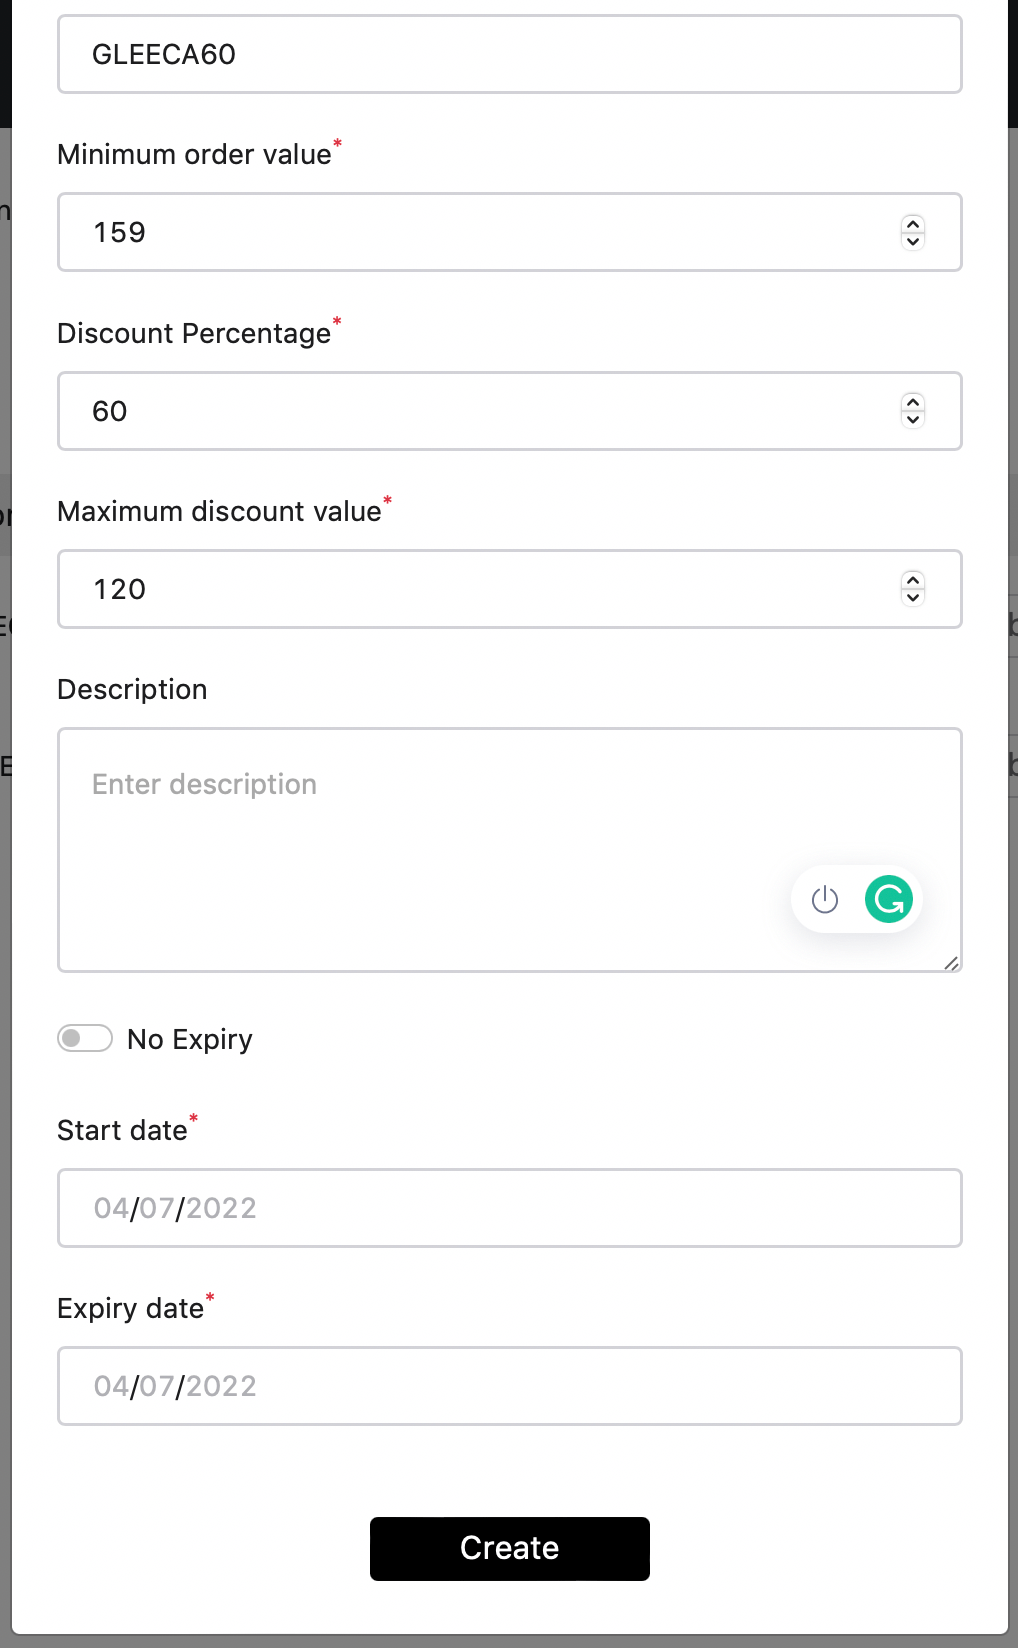Viewport: 1018px width, 1648px height.
Task: Click the Grammarly icon in the description box
Action: (x=889, y=899)
